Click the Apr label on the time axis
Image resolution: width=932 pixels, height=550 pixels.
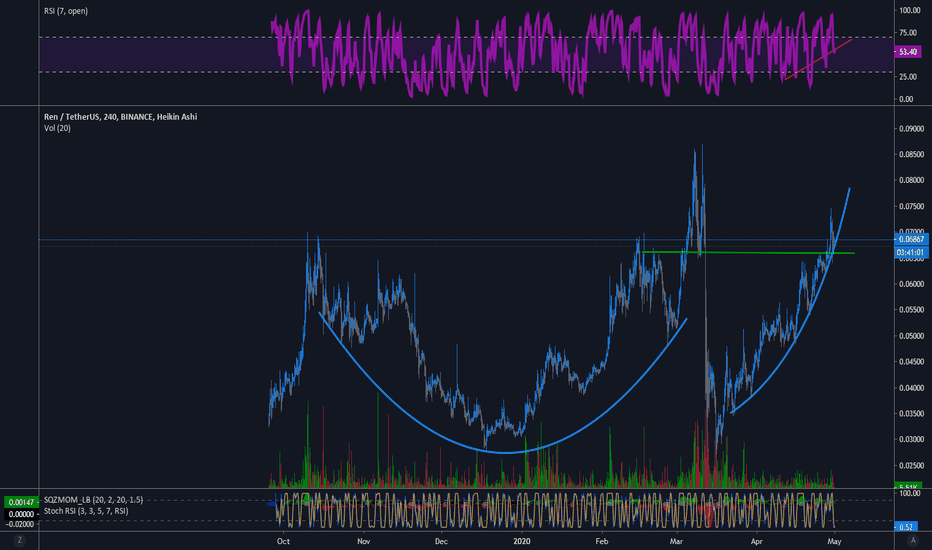[x=756, y=541]
